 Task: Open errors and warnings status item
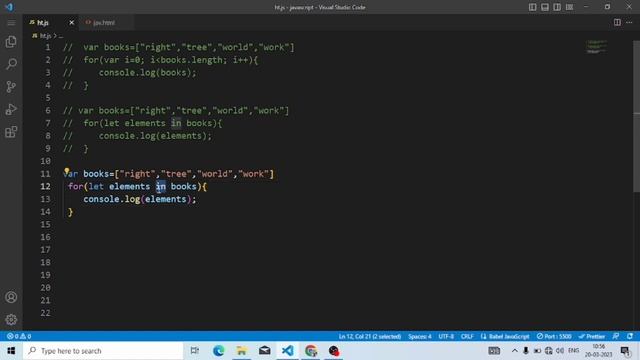coord(19,336)
